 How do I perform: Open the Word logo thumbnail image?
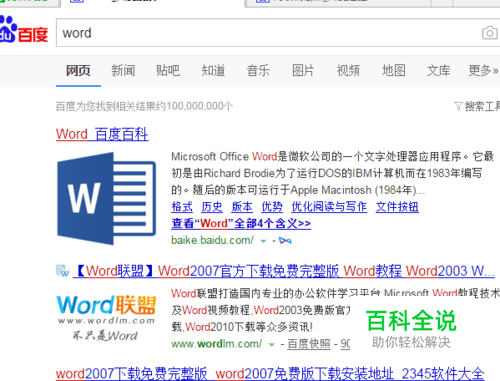point(107,199)
